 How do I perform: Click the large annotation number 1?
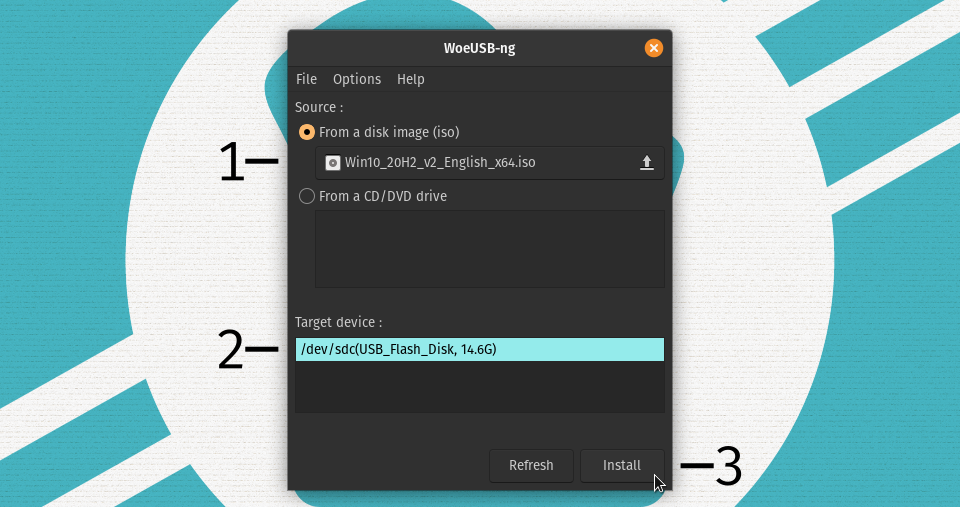[231, 162]
